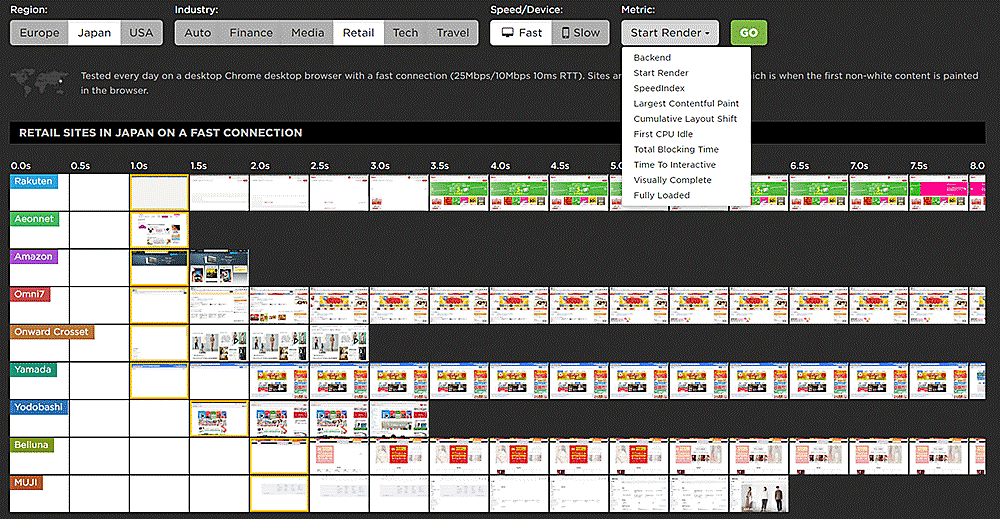The width and height of the screenshot is (1000, 519).
Task: Open Aeonnet's highlighted start render thumbnail
Action: pos(159,229)
